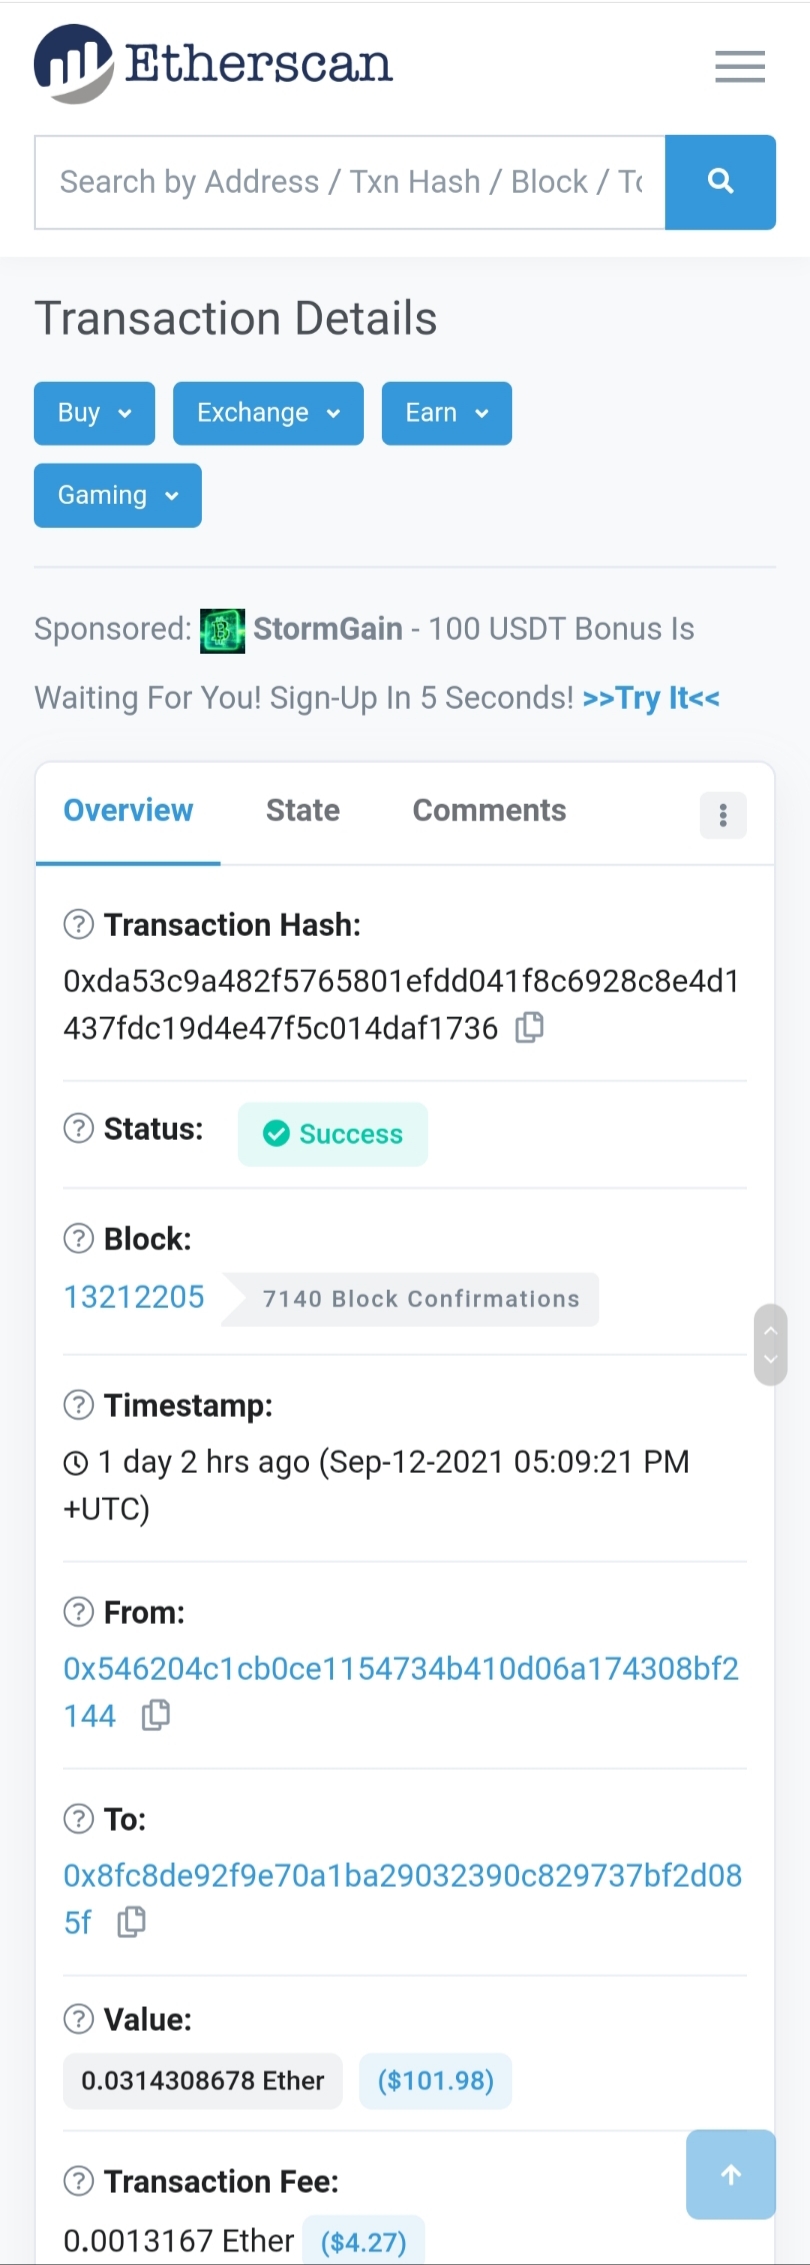Image resolution: width=810 pixels, height=2265 pixels.
Task: Expand the Buy dropdown
Action: click(94, 413)
